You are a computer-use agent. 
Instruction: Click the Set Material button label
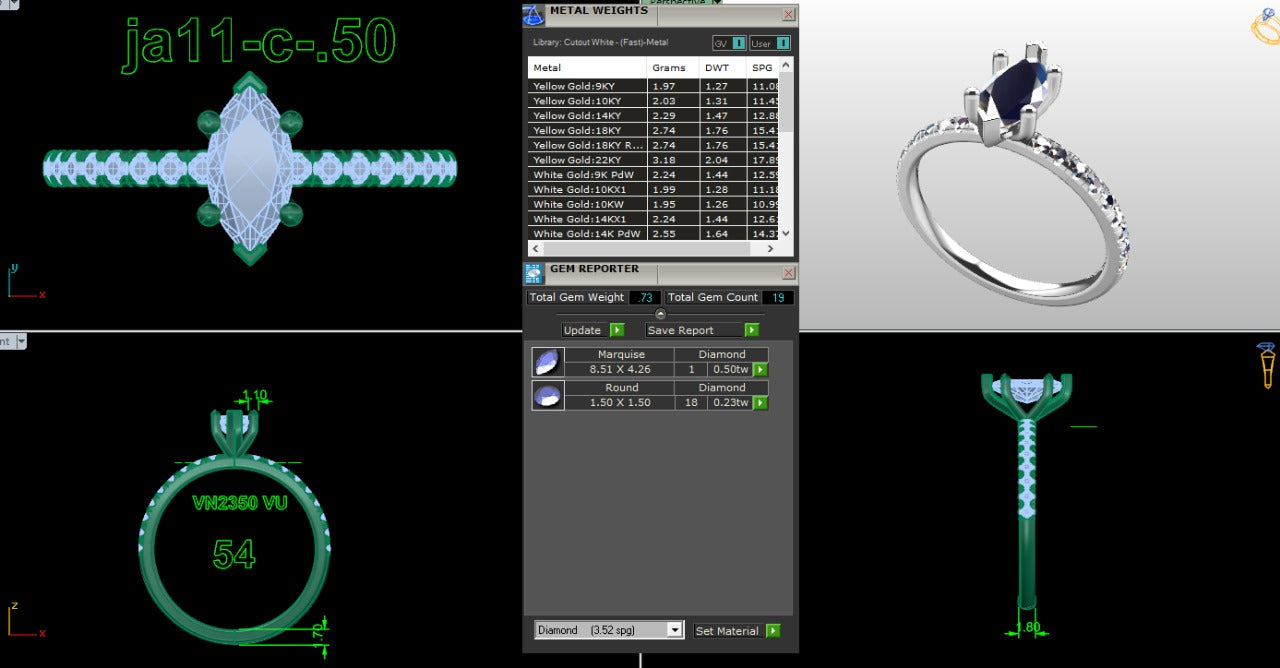coord(727,631)
